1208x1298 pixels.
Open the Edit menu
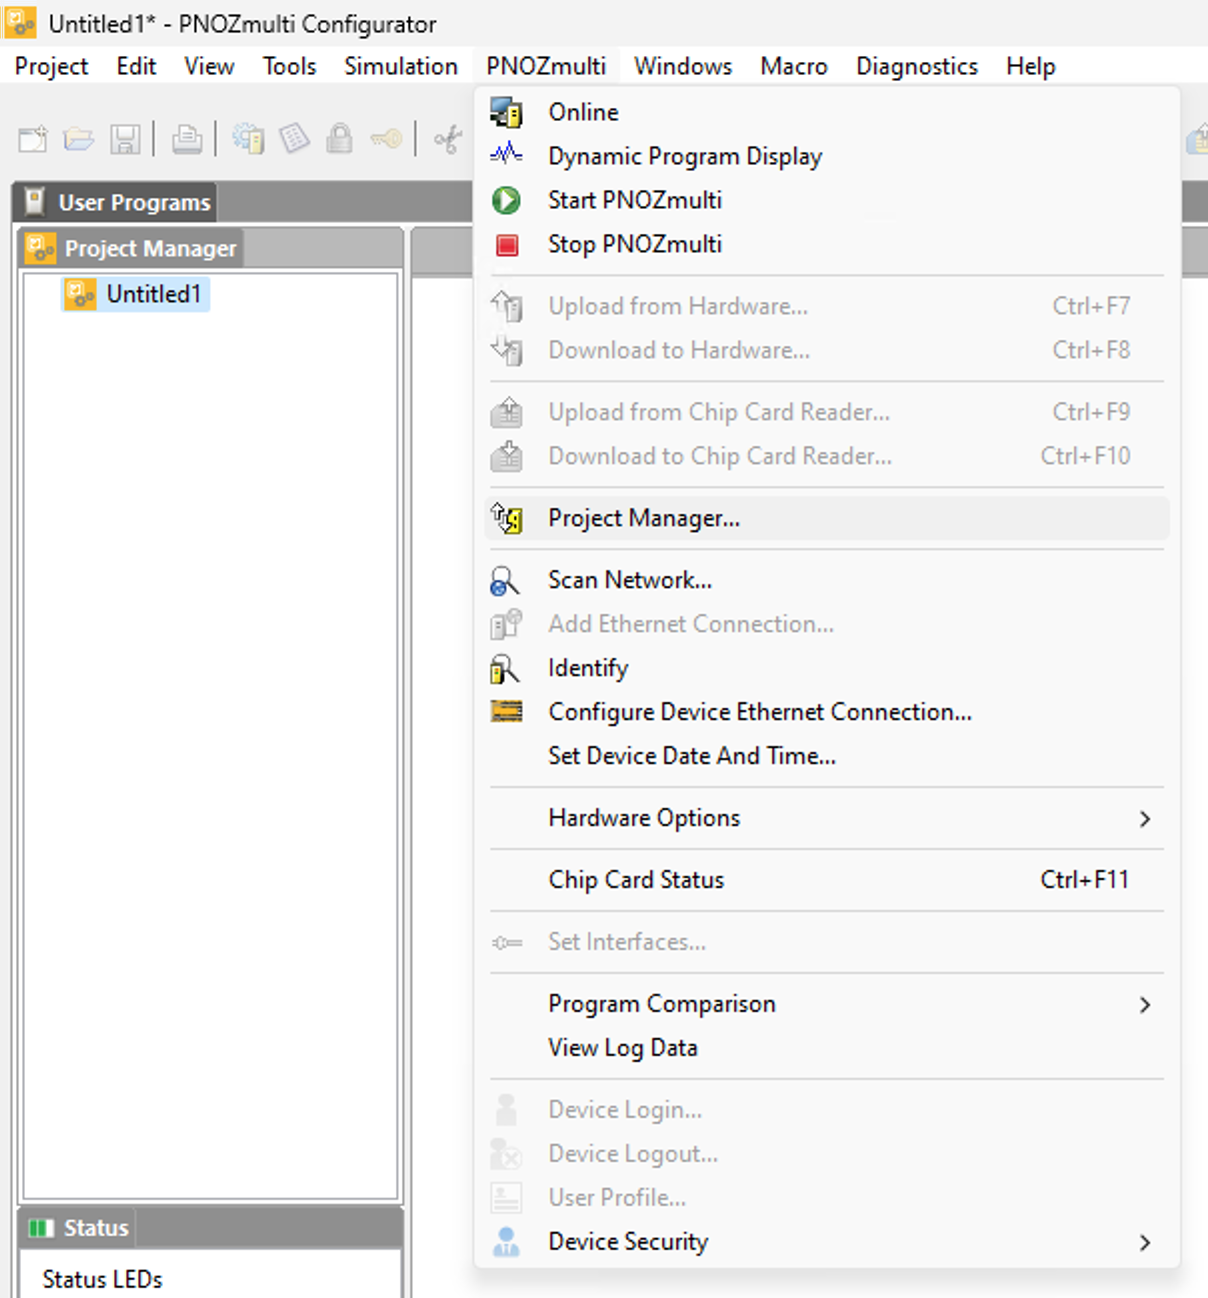point(136,66)
